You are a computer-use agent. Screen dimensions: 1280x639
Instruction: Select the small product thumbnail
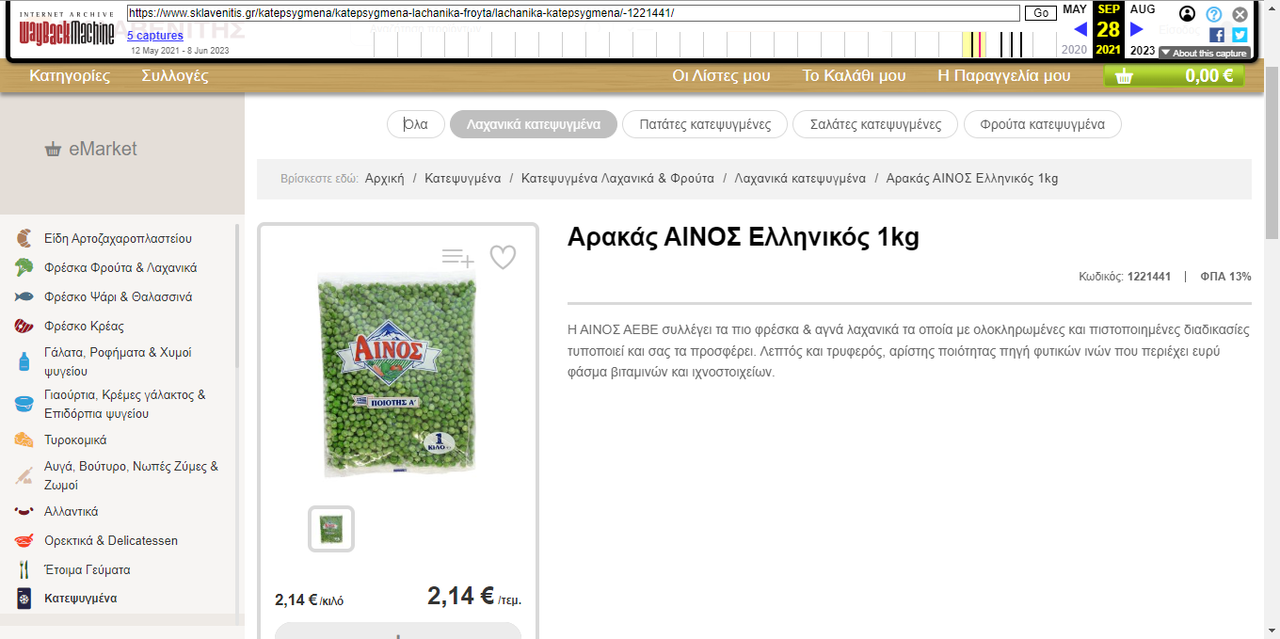331,528
